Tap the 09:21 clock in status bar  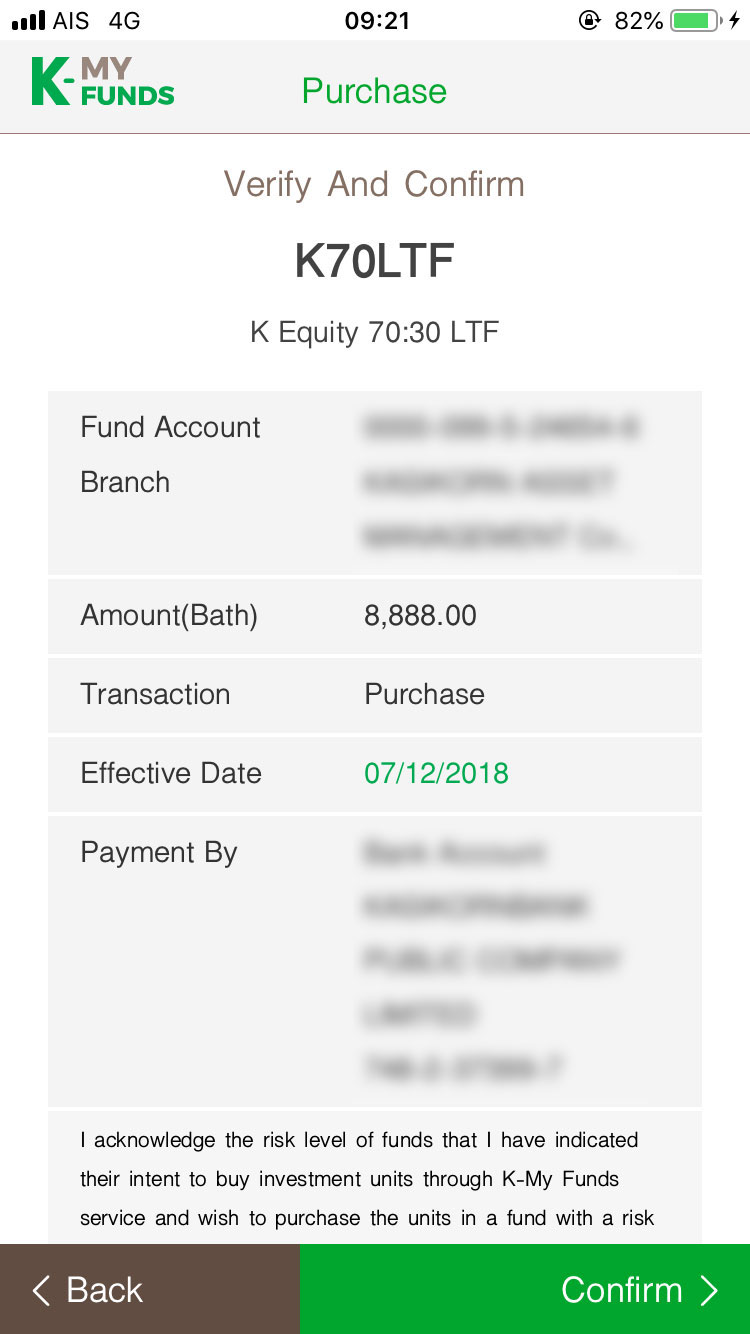pyautogui.click(x=377, y=20)
